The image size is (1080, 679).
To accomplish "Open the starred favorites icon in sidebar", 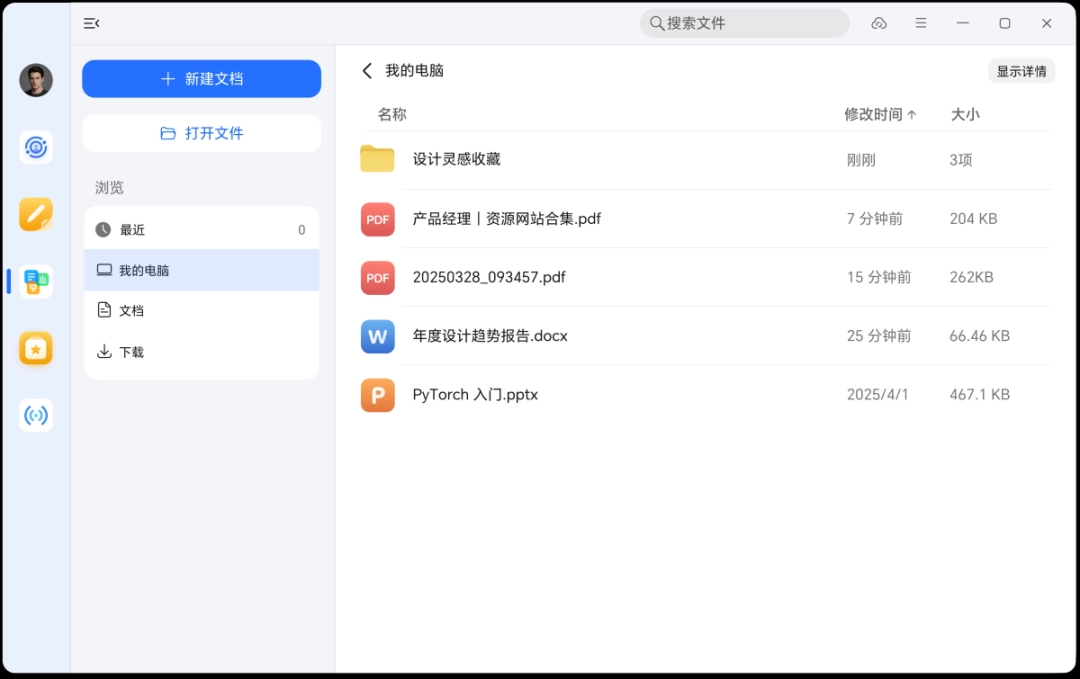I will click(x=36, y=348).
